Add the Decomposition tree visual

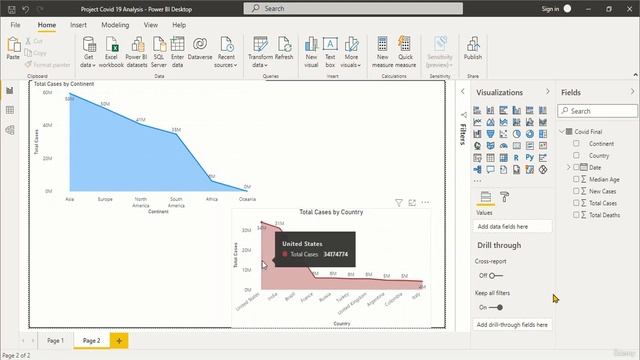[x=477, y=169]
